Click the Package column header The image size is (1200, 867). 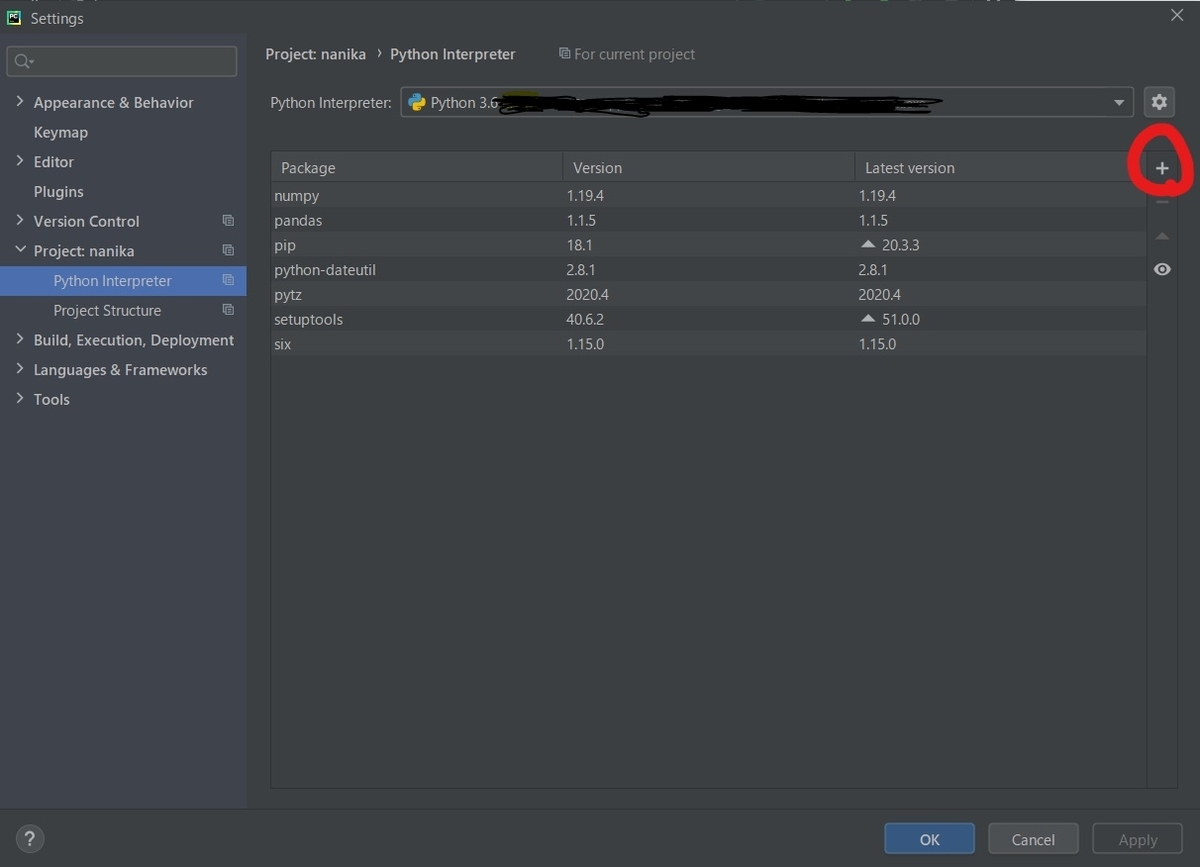pos(416,168)
